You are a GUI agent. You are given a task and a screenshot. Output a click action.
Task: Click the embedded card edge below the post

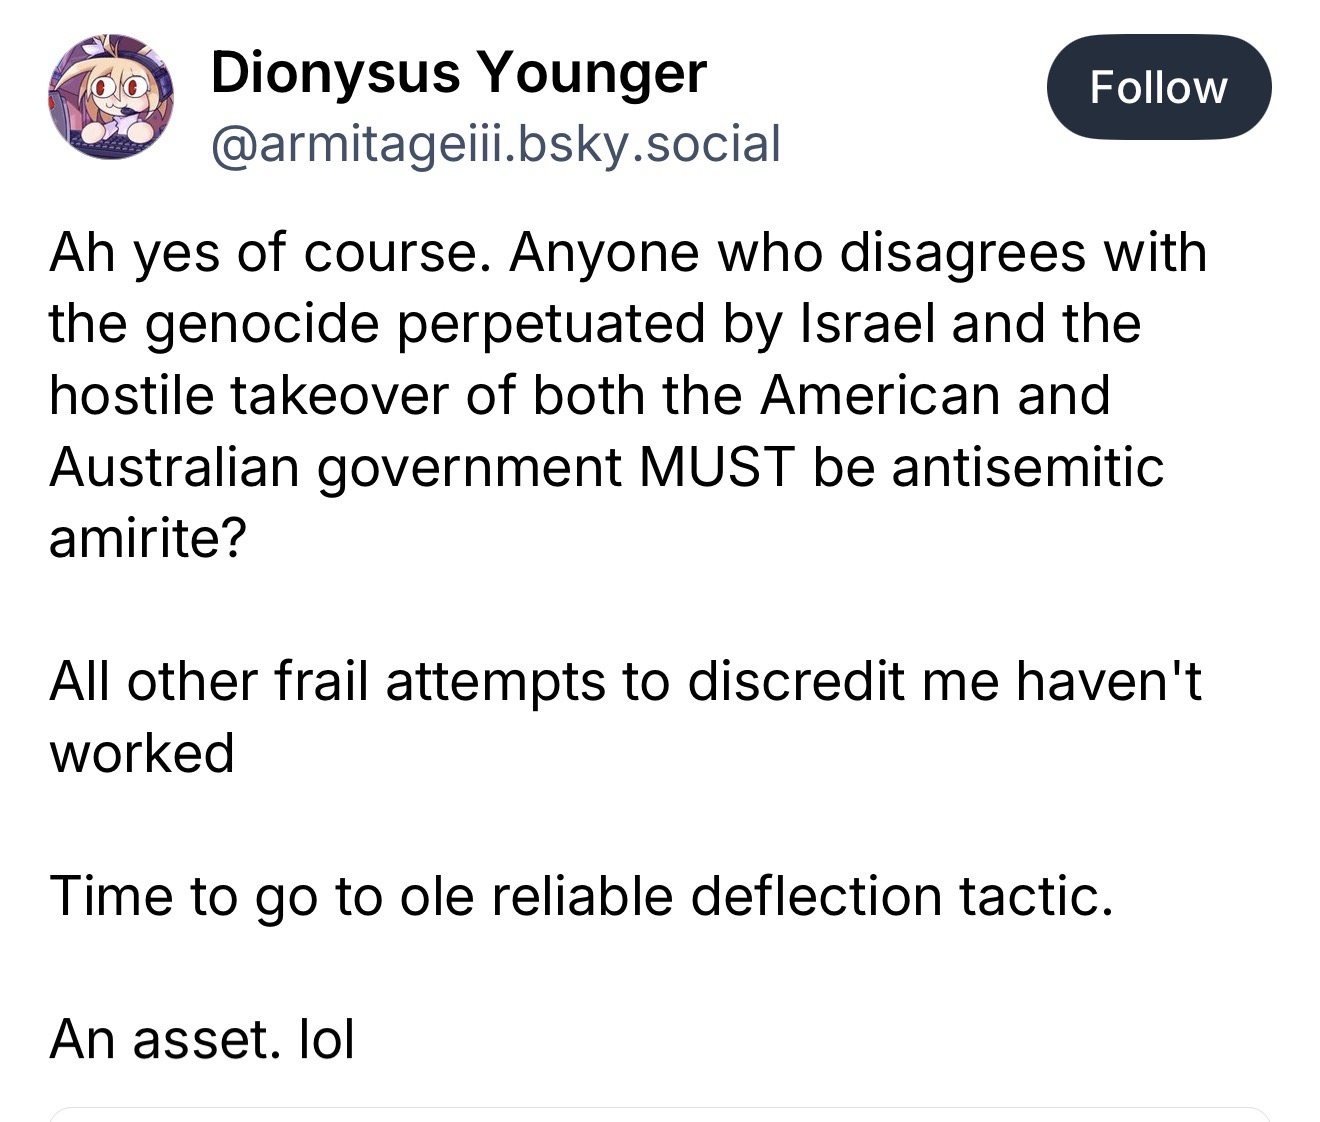tap(660, 1112)
